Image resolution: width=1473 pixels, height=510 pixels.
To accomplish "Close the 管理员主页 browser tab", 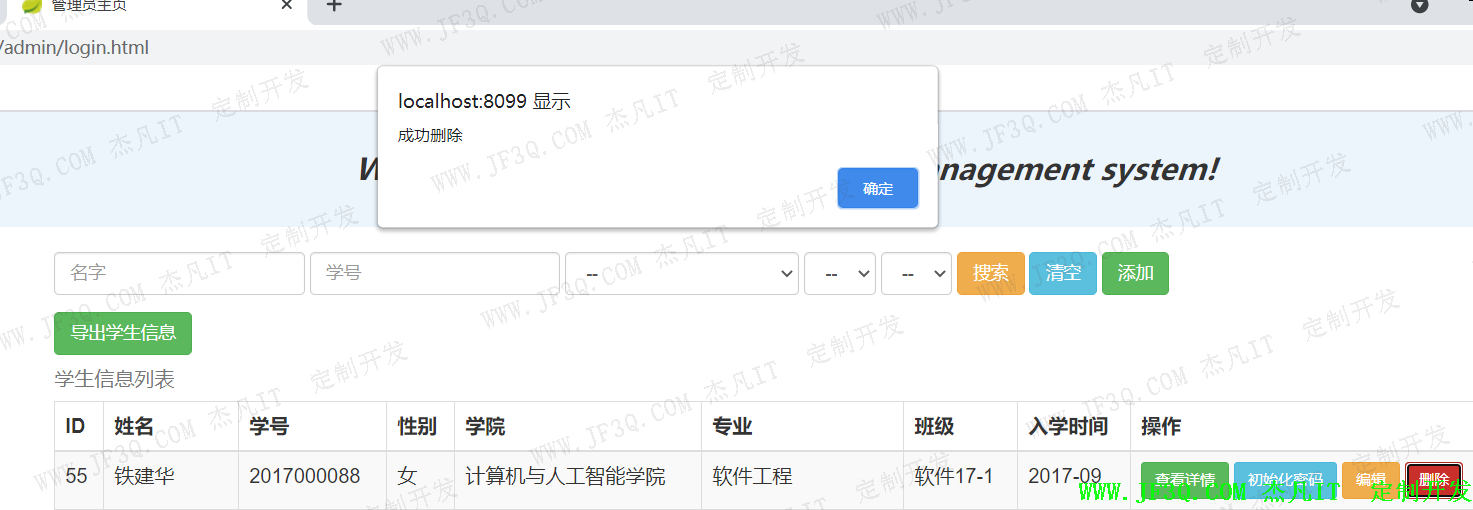I will point(287,6).
